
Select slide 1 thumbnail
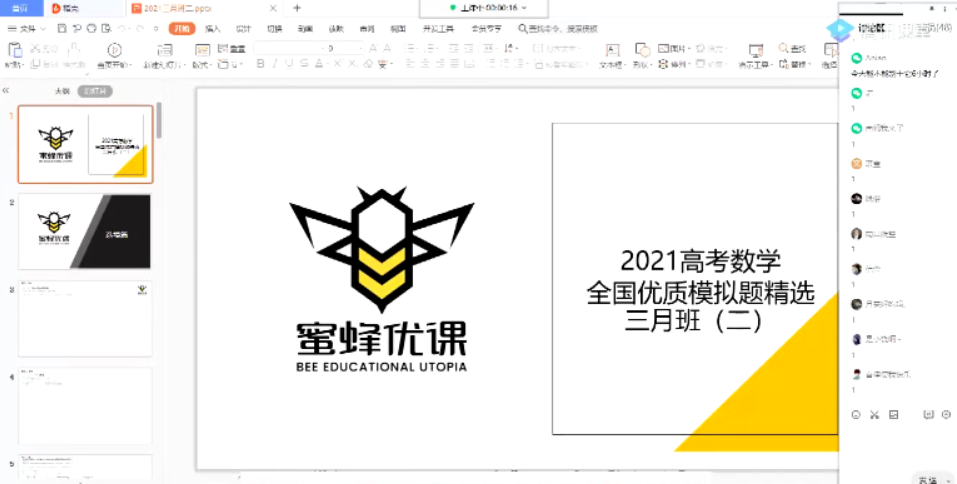click(x=85, y=144)
